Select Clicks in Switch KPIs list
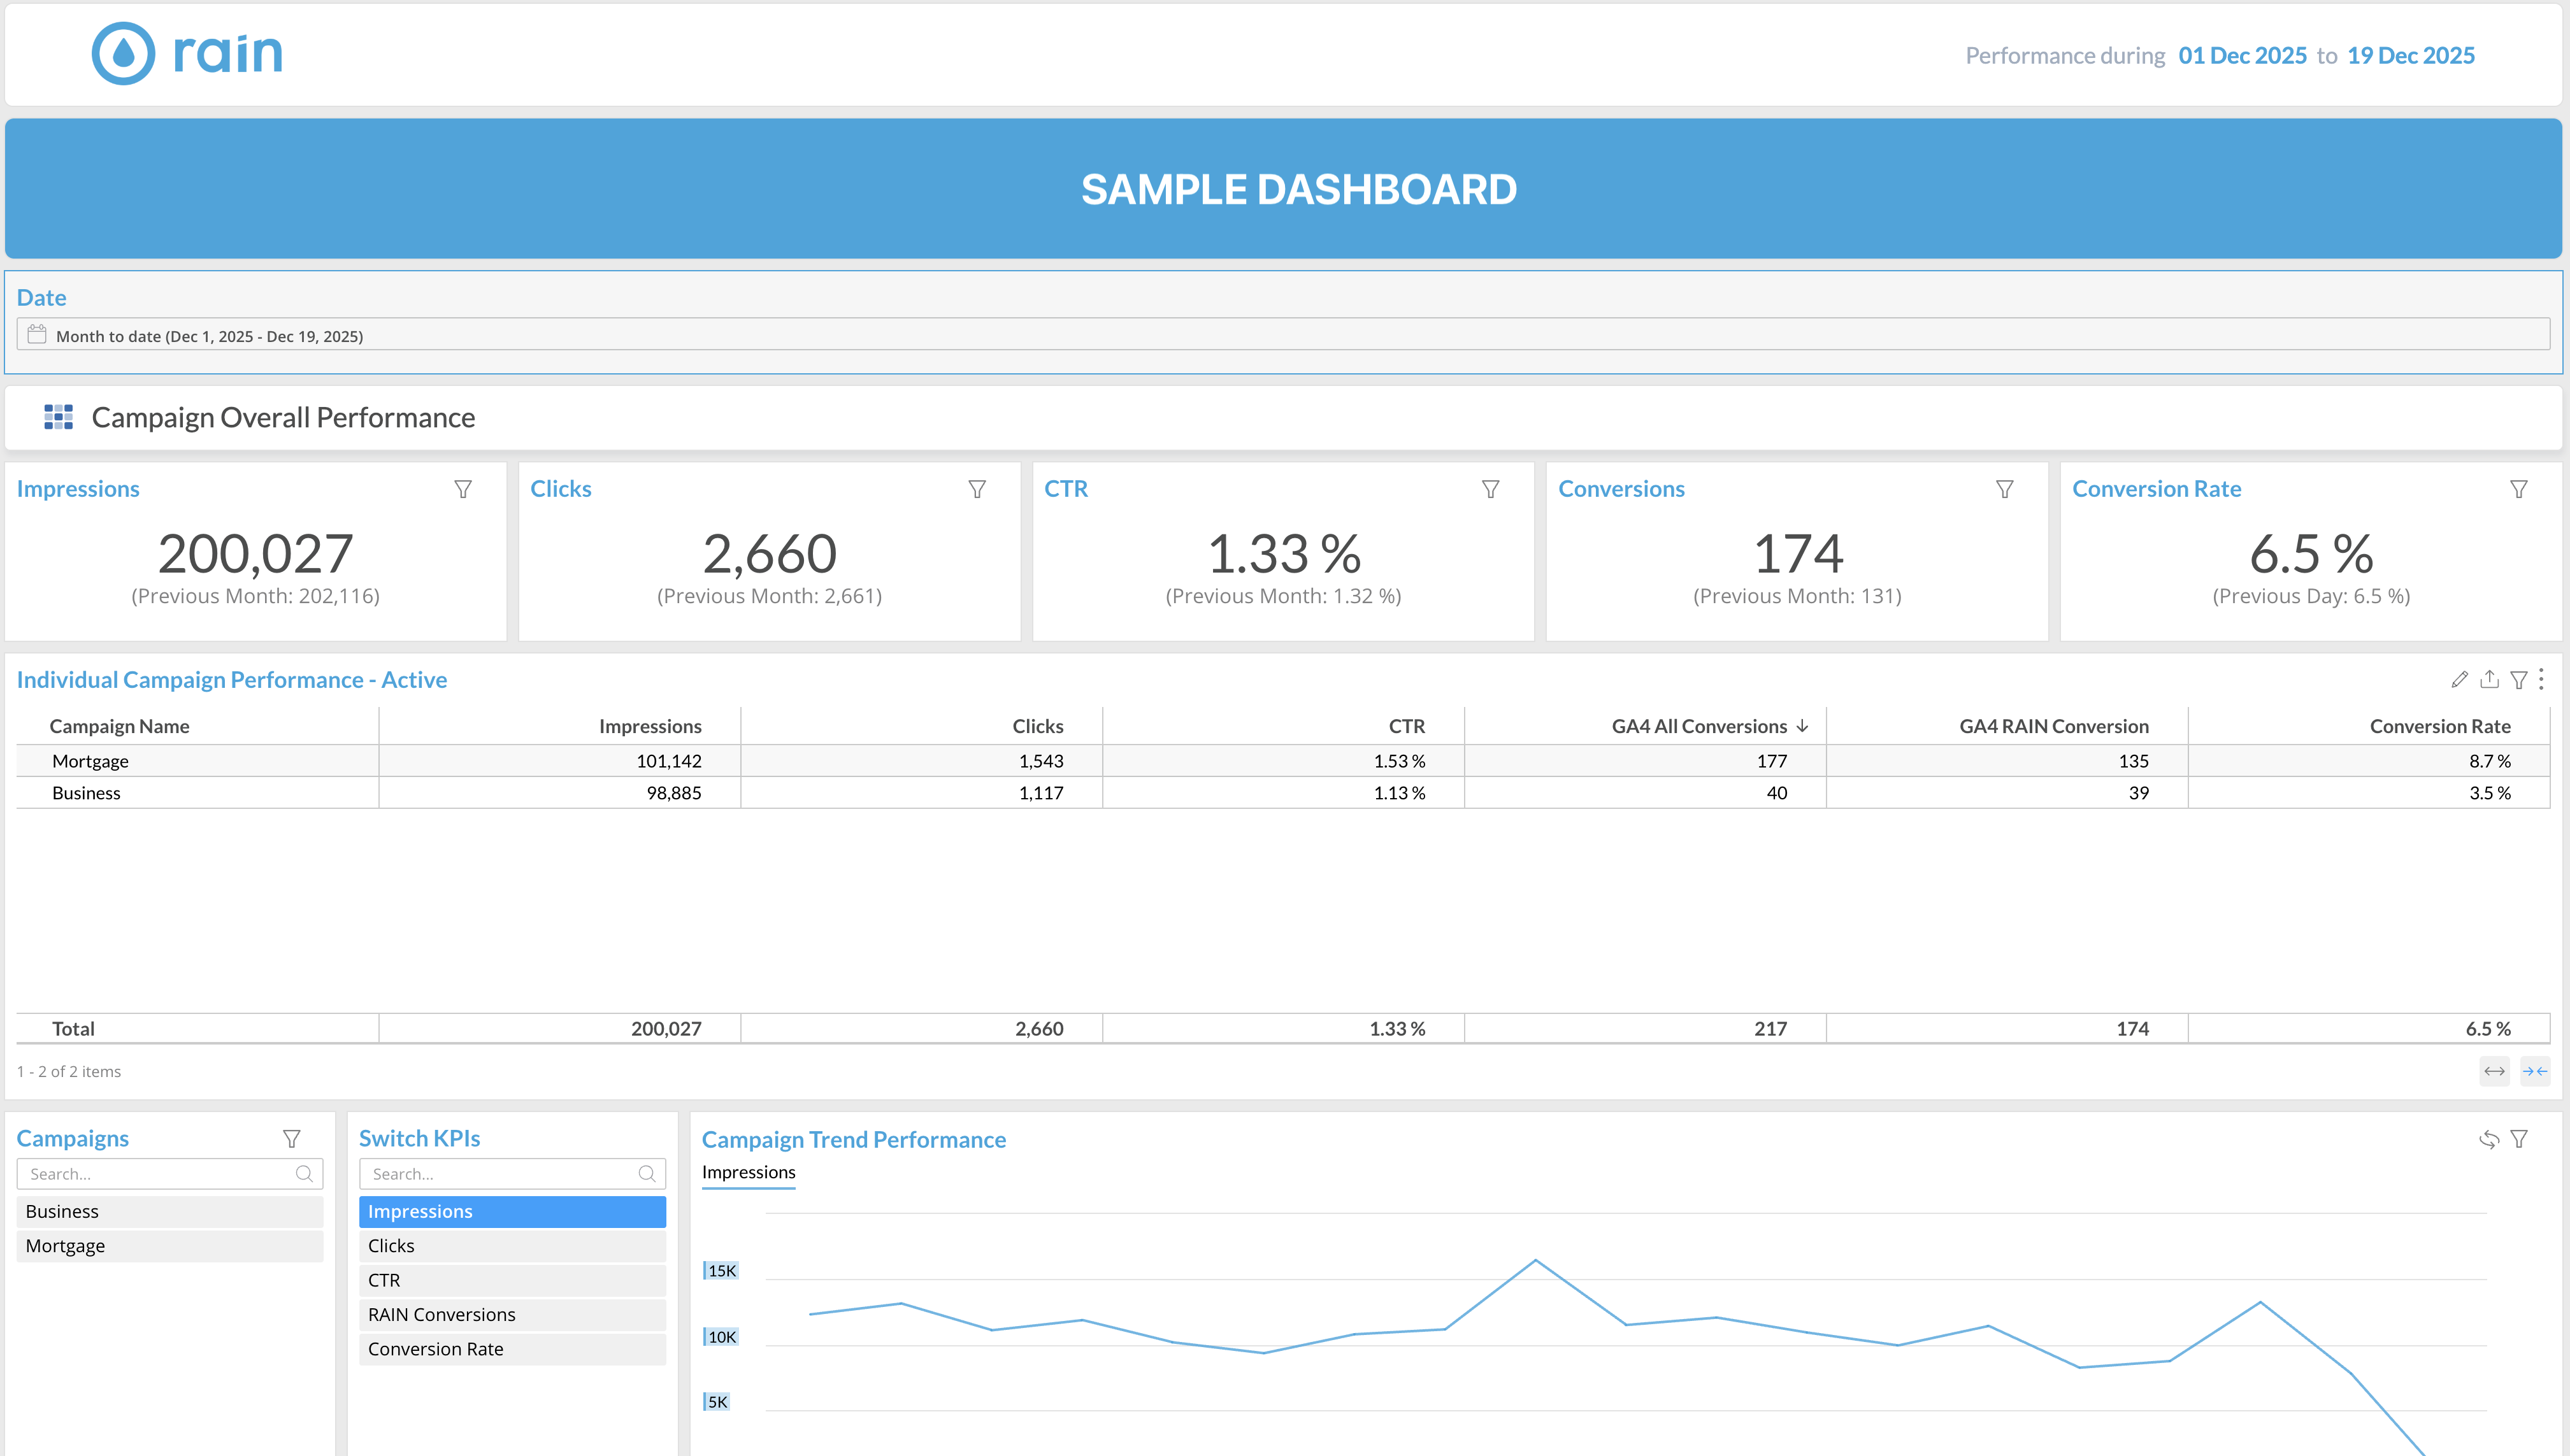Image resolution: width=2570 pixels, height=1456 pixels. click(512, 1246)
